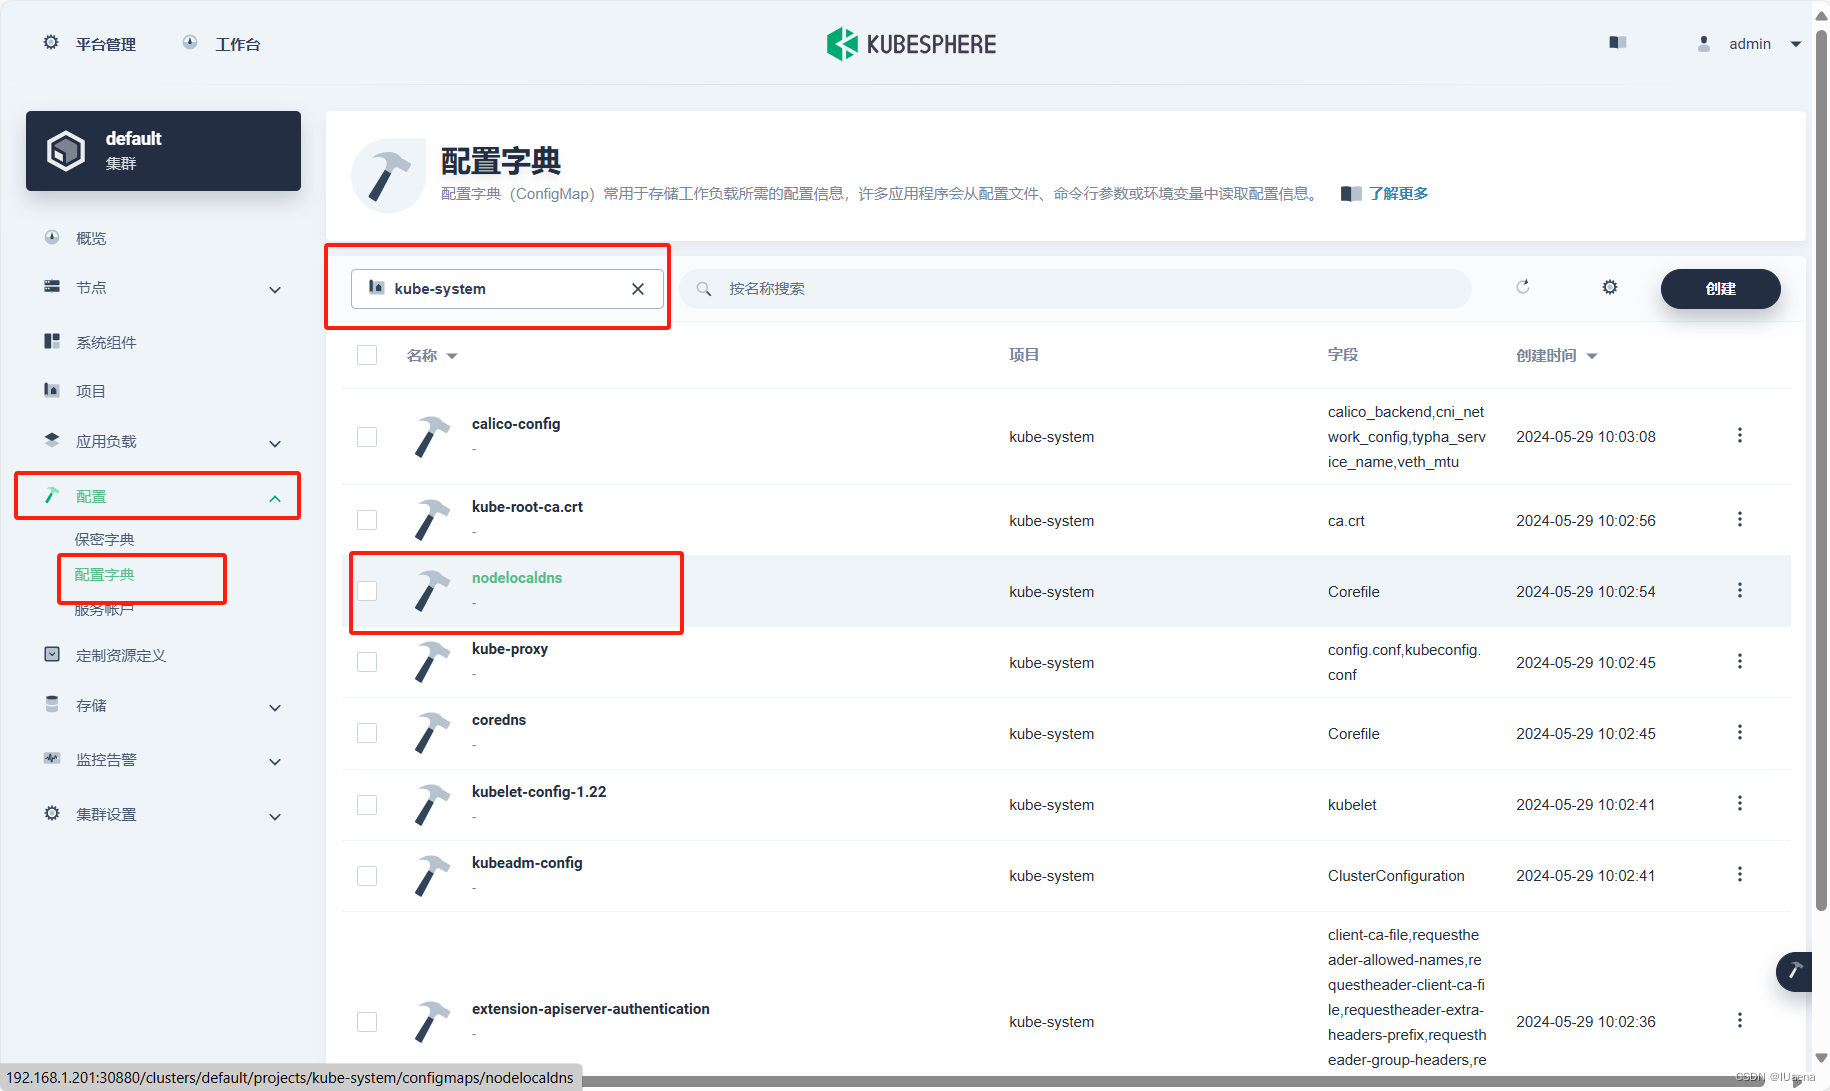Click the KubeSphere logo

click(x=911, y=44)
